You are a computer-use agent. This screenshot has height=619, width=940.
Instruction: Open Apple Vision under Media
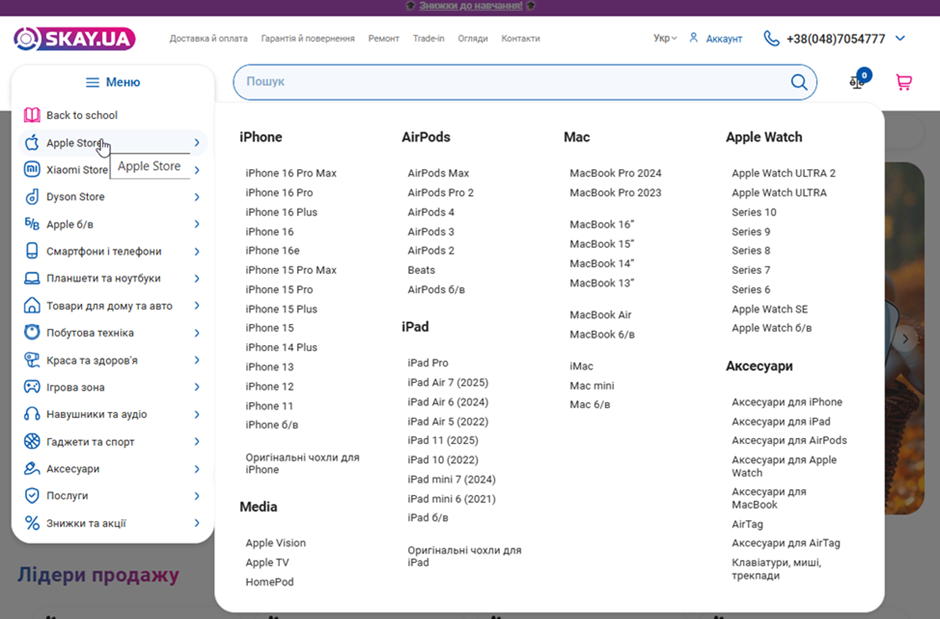[275, 543]
